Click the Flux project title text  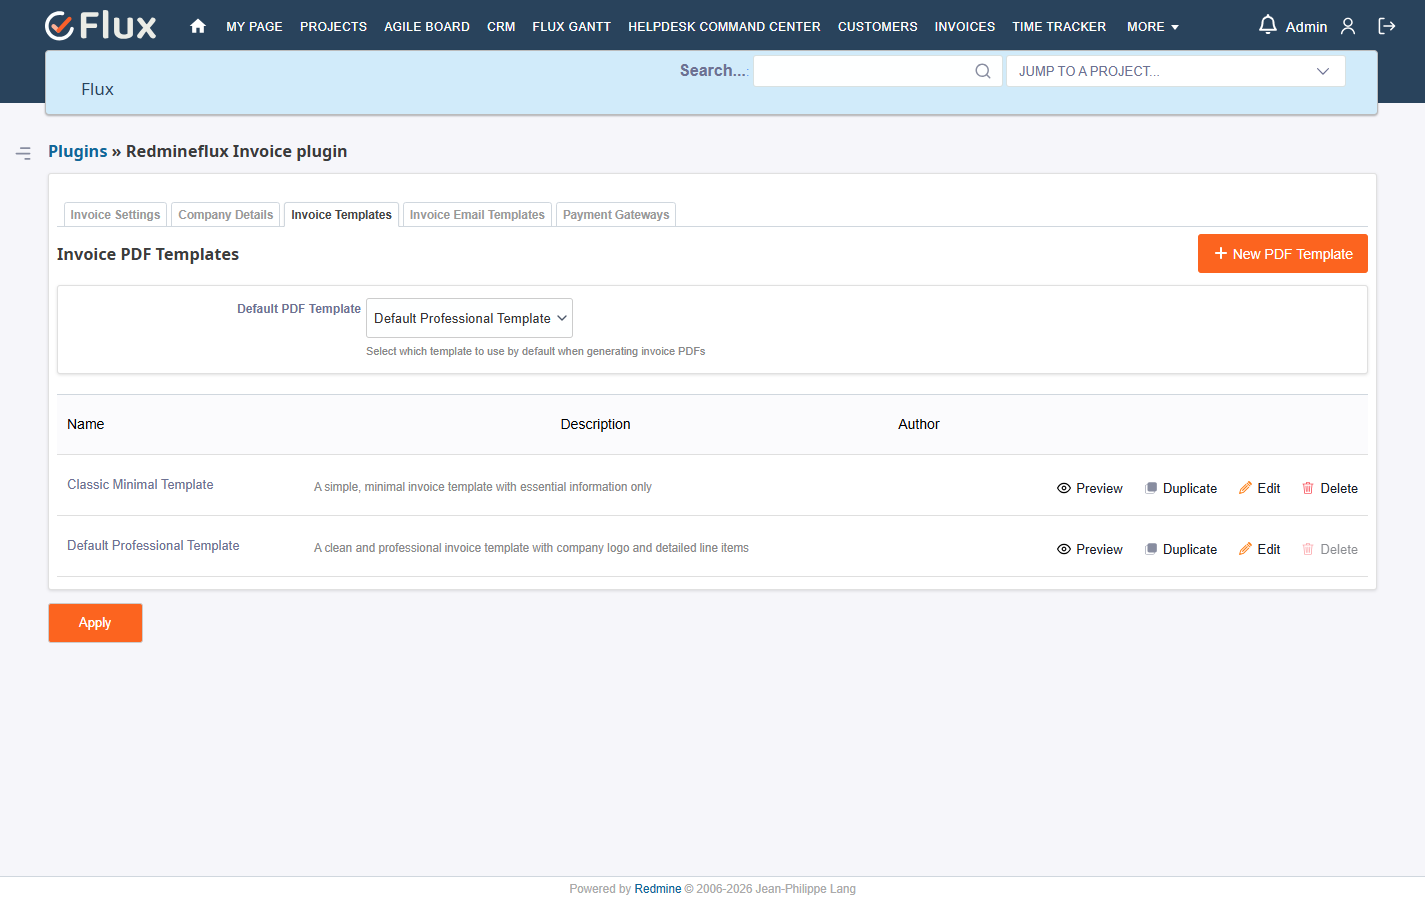click(x=97, y=89)
